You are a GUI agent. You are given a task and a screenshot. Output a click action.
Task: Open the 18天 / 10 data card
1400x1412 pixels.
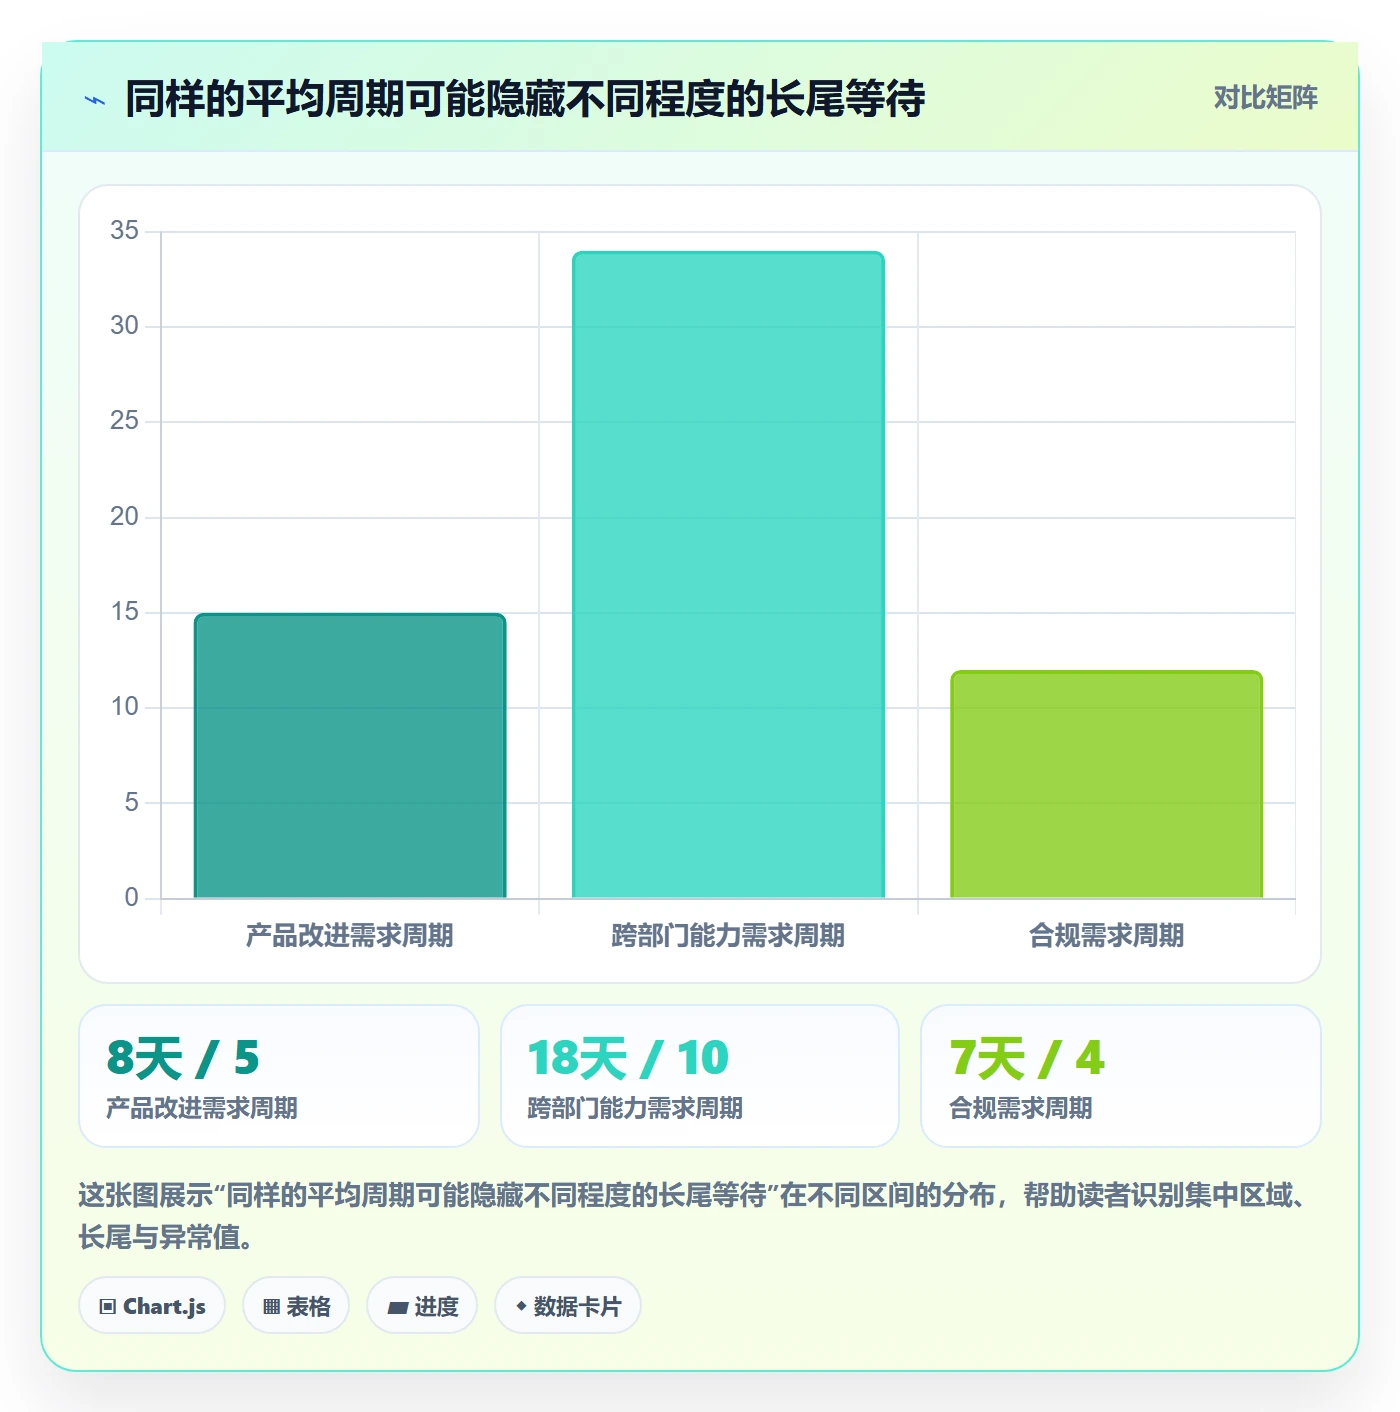(700, 1076)
